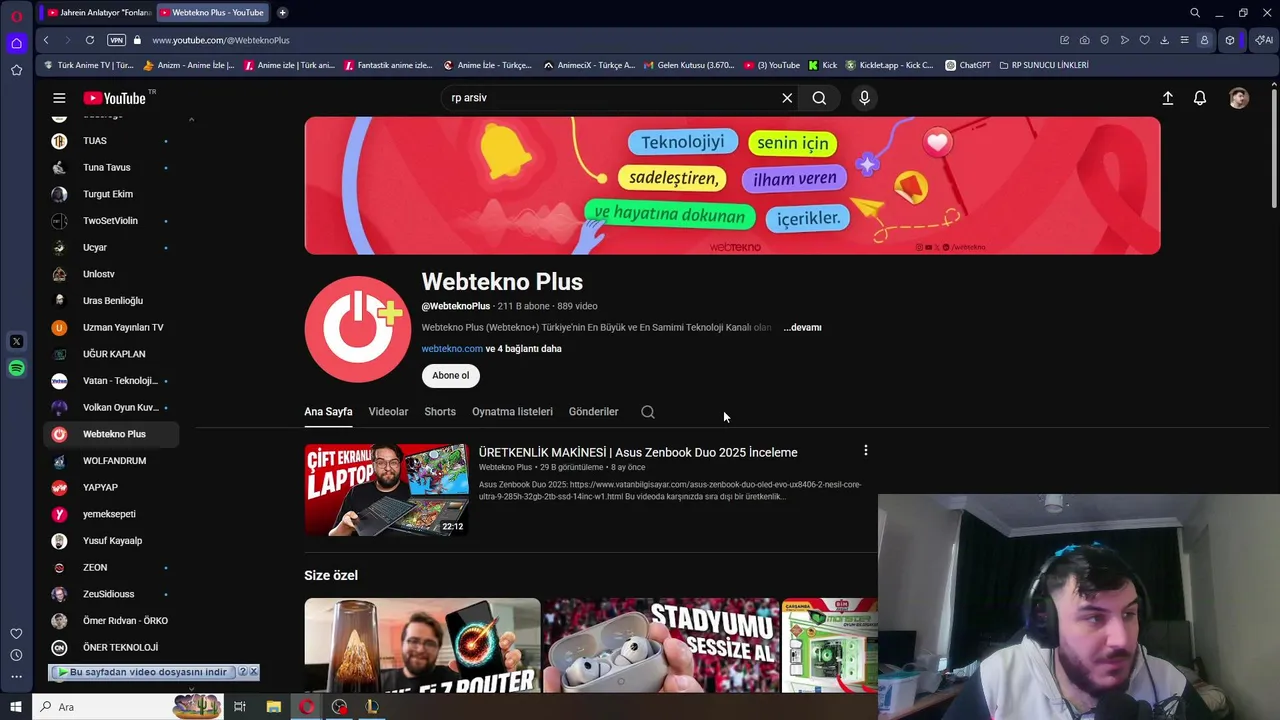The width and height of the screenshot is (1280, 720).
Task: Open the extensions cube icon
Action: point(1230,40)
